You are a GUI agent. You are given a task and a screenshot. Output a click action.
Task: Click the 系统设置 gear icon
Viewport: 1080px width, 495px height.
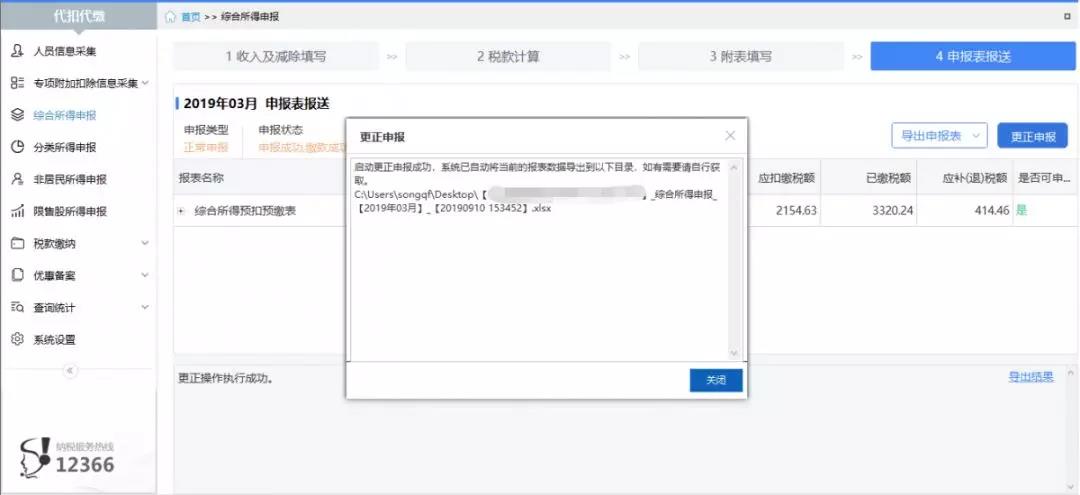point(17,339)
